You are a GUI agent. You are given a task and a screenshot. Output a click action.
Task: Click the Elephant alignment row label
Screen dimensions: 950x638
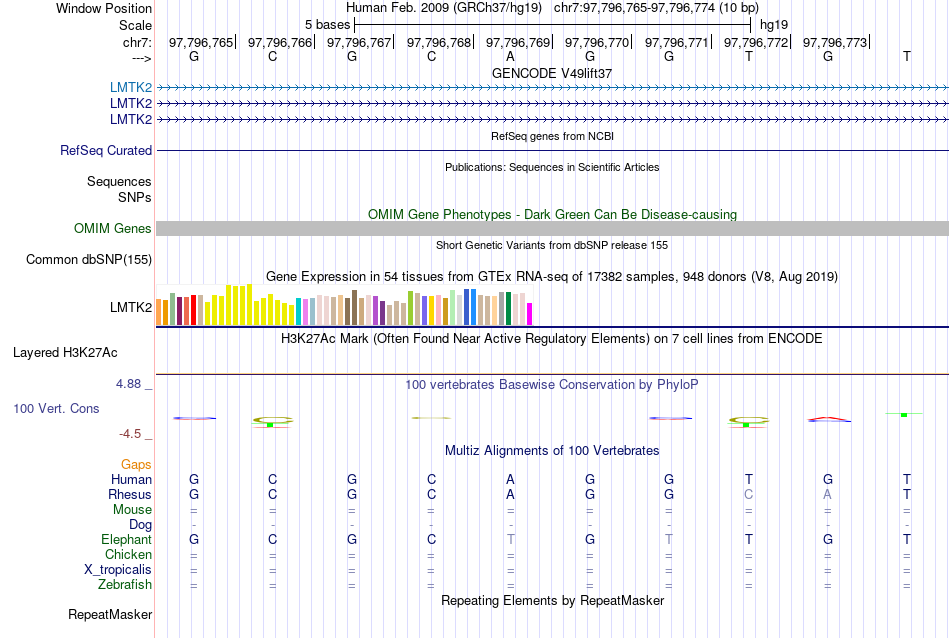coord(127,539)
